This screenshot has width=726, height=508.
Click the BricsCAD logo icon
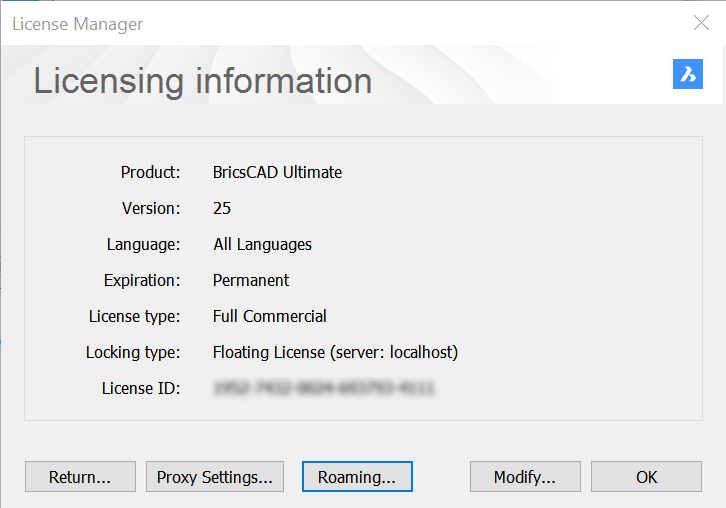click(687, 75)
